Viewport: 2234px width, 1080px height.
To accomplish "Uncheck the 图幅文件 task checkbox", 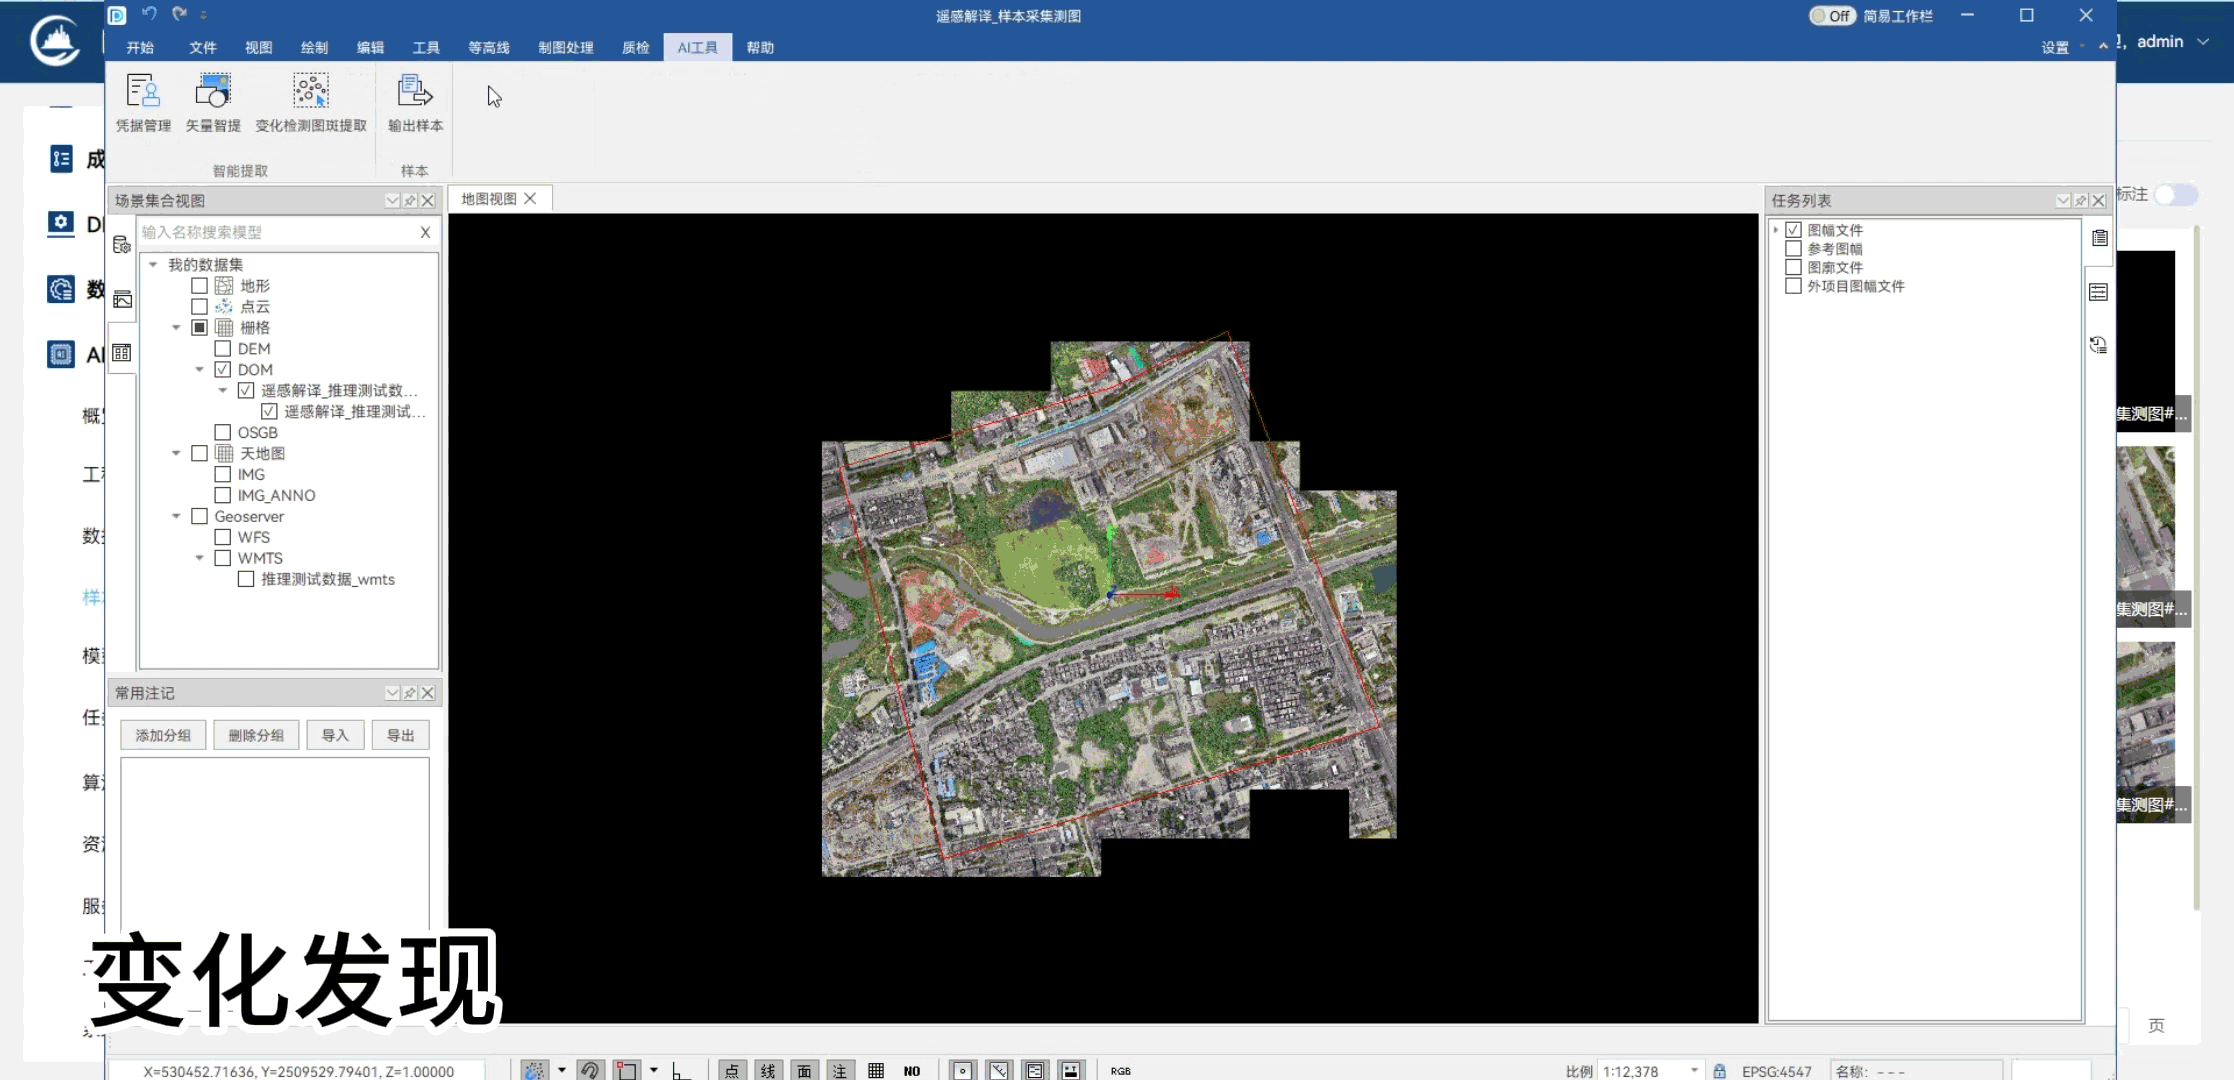I will coord(1793,230).
